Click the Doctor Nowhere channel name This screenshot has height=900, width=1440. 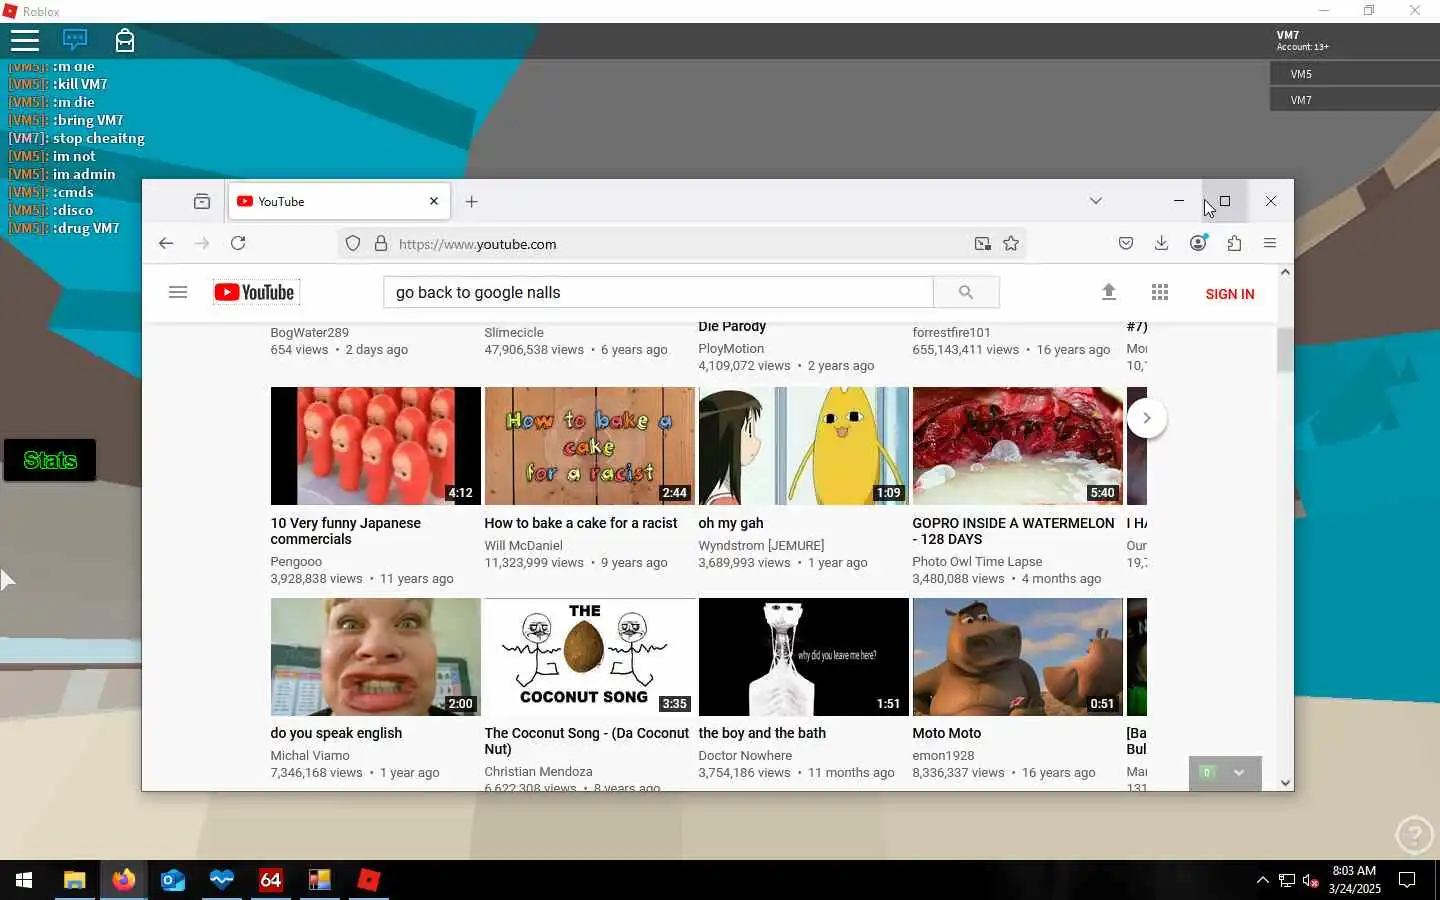[x=745, y=756]
